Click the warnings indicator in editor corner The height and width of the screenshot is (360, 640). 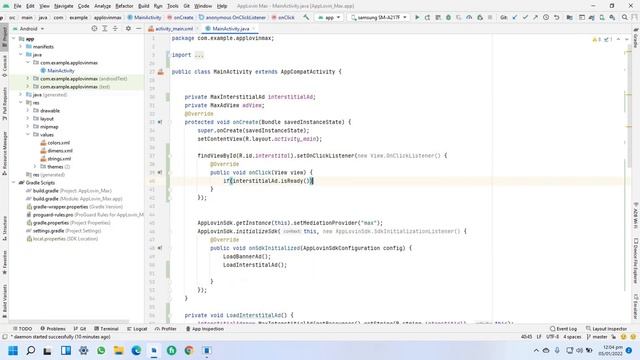596,40
